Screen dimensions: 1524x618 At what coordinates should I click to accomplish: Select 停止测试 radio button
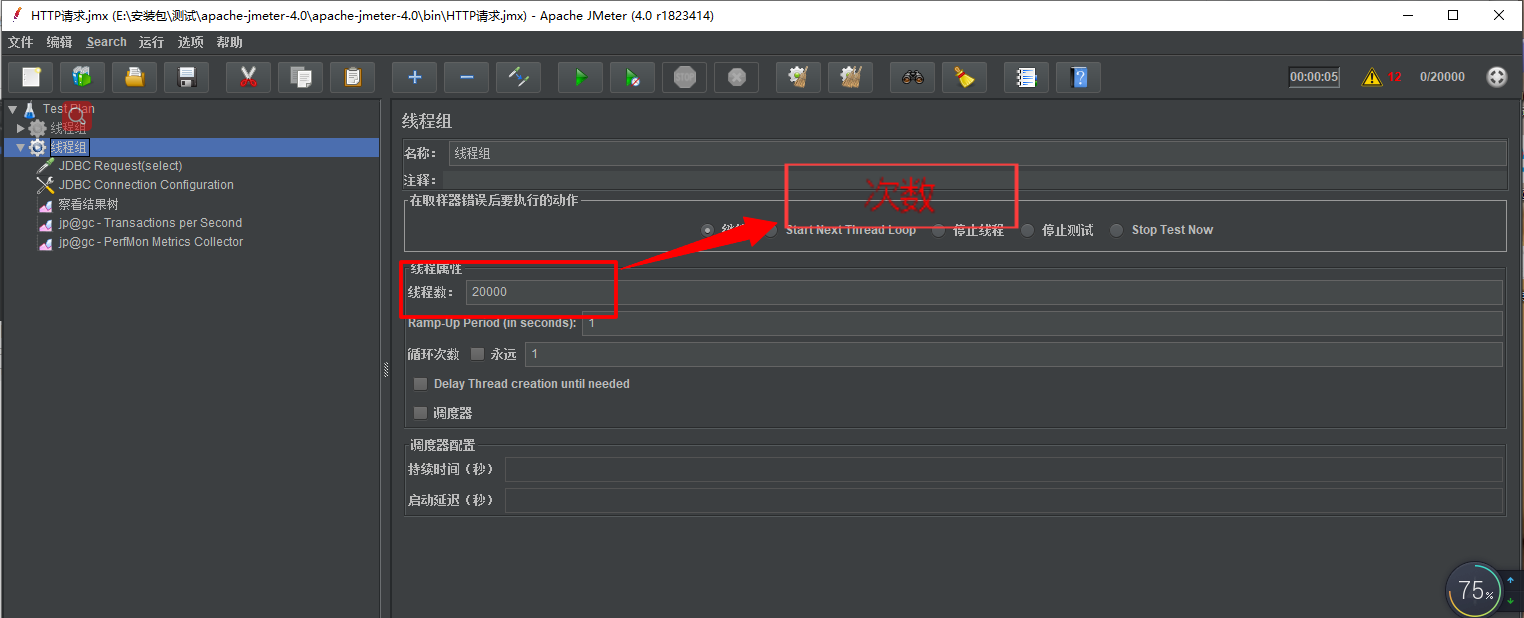tap(1028, 230)
